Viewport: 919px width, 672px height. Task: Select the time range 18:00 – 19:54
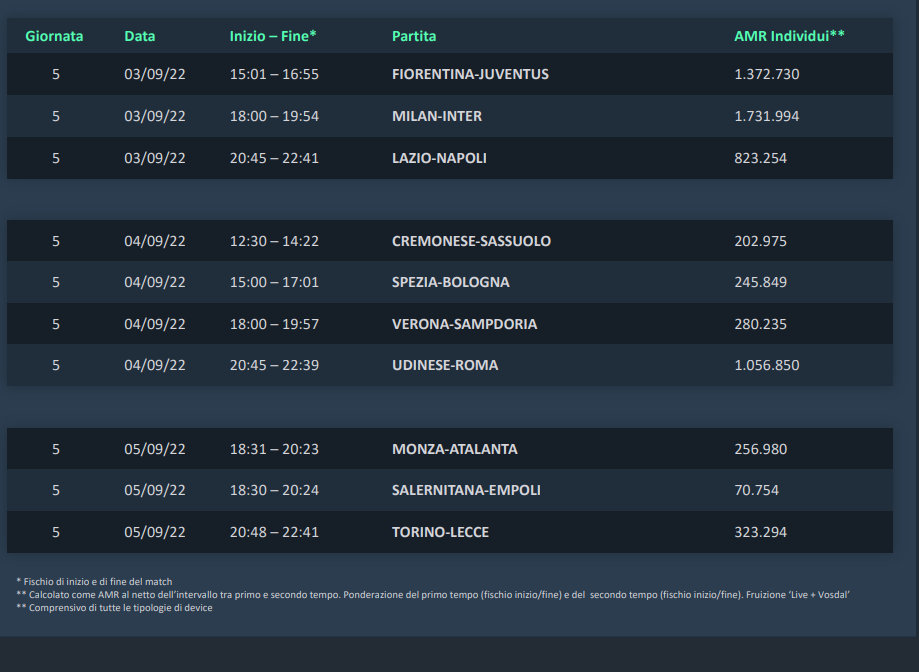(x=274, y=116)
